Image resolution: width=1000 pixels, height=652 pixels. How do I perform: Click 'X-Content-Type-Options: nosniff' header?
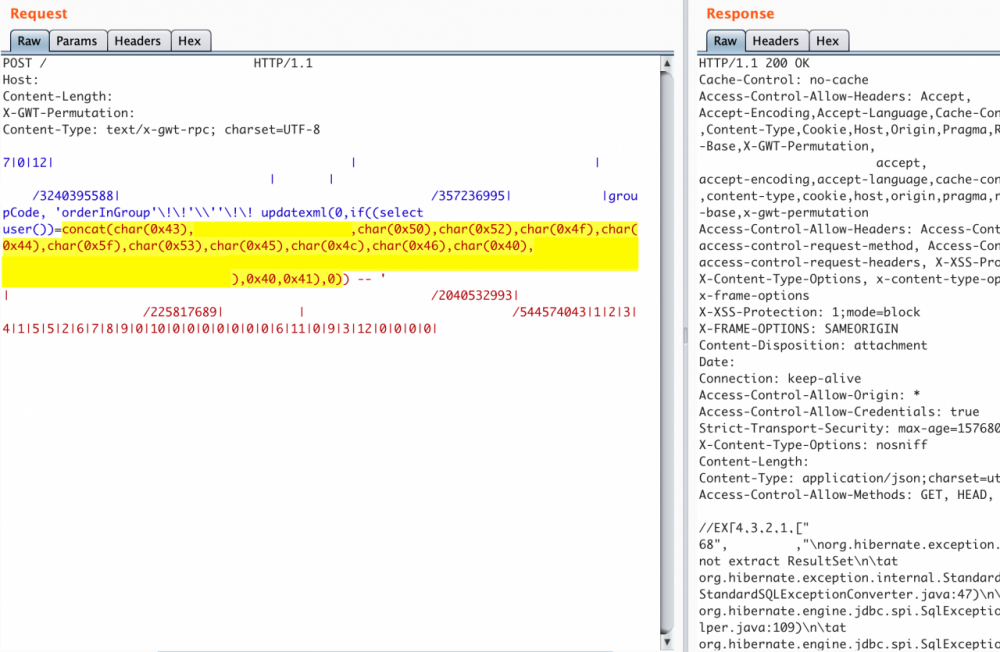point(813,445)
